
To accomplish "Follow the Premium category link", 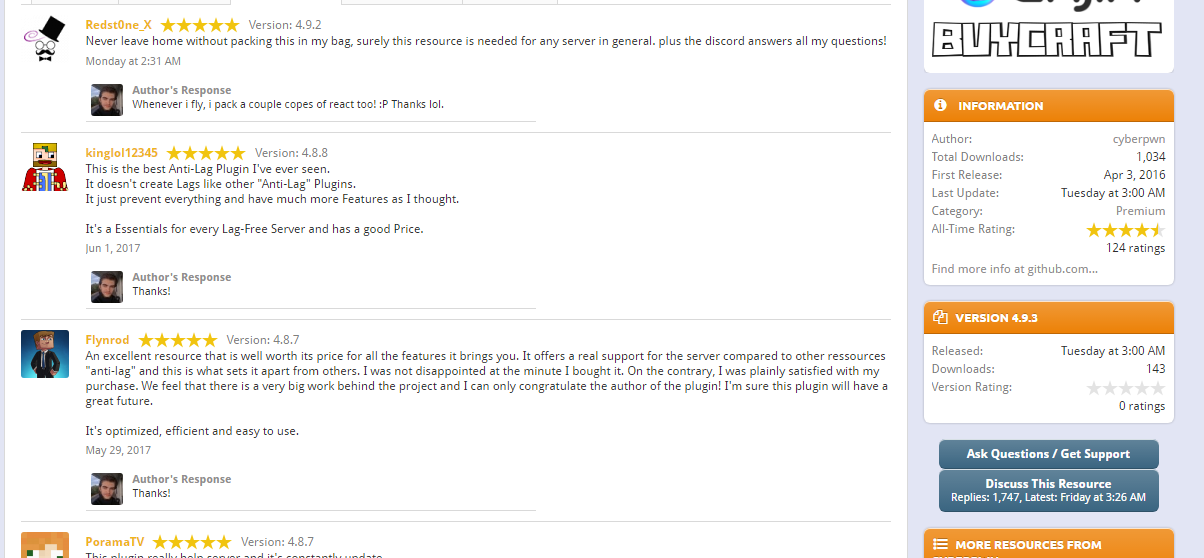I will point(1140,211).
